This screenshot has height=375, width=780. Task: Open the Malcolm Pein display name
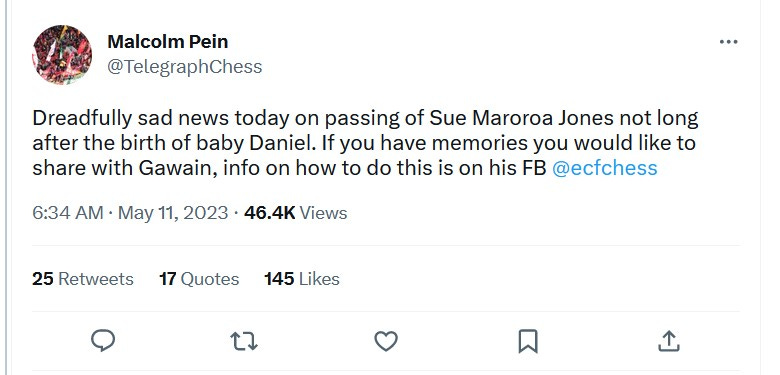(168, 42)
